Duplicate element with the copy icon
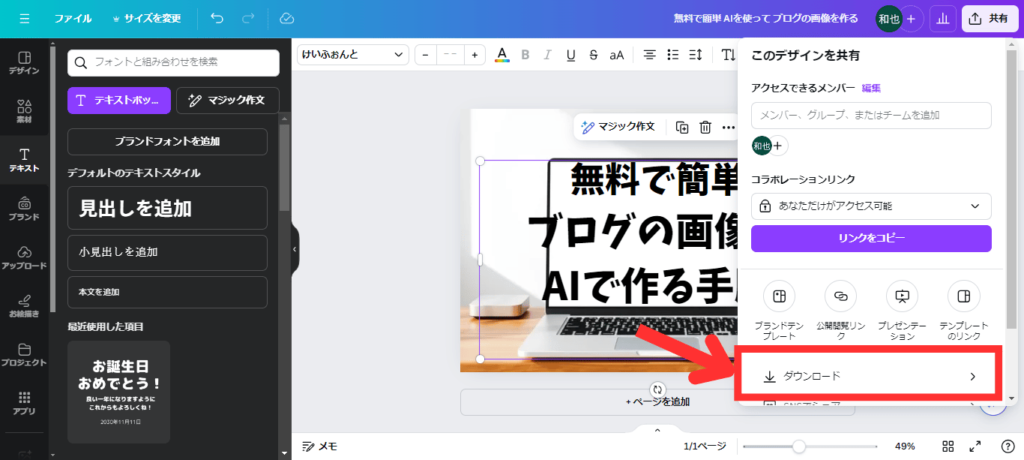 coord(681,127)
